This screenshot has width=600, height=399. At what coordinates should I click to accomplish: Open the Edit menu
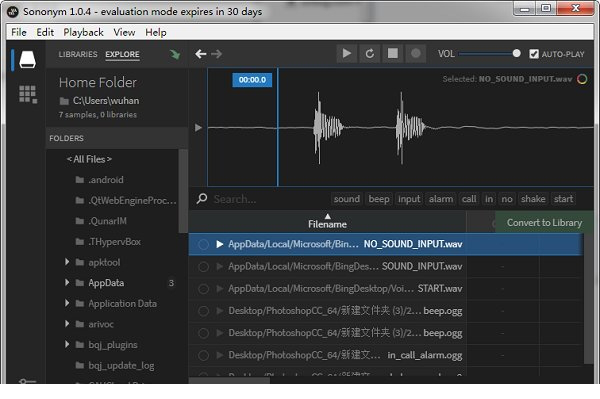45,33
